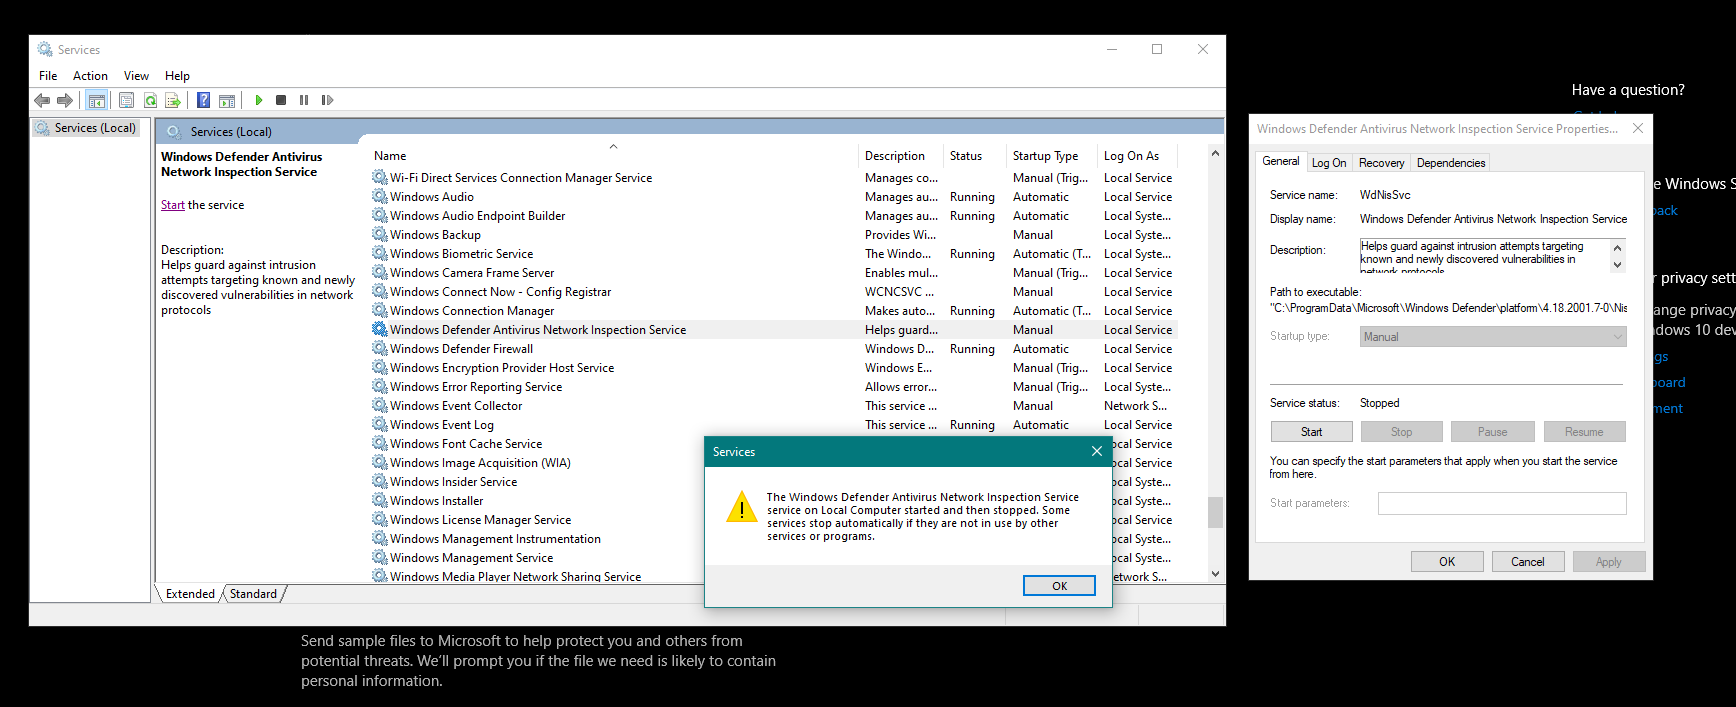Click the gear icon beside Windows Biometric Service
The width and height of the screenshot is (1736, 707).
pos(380,253)
